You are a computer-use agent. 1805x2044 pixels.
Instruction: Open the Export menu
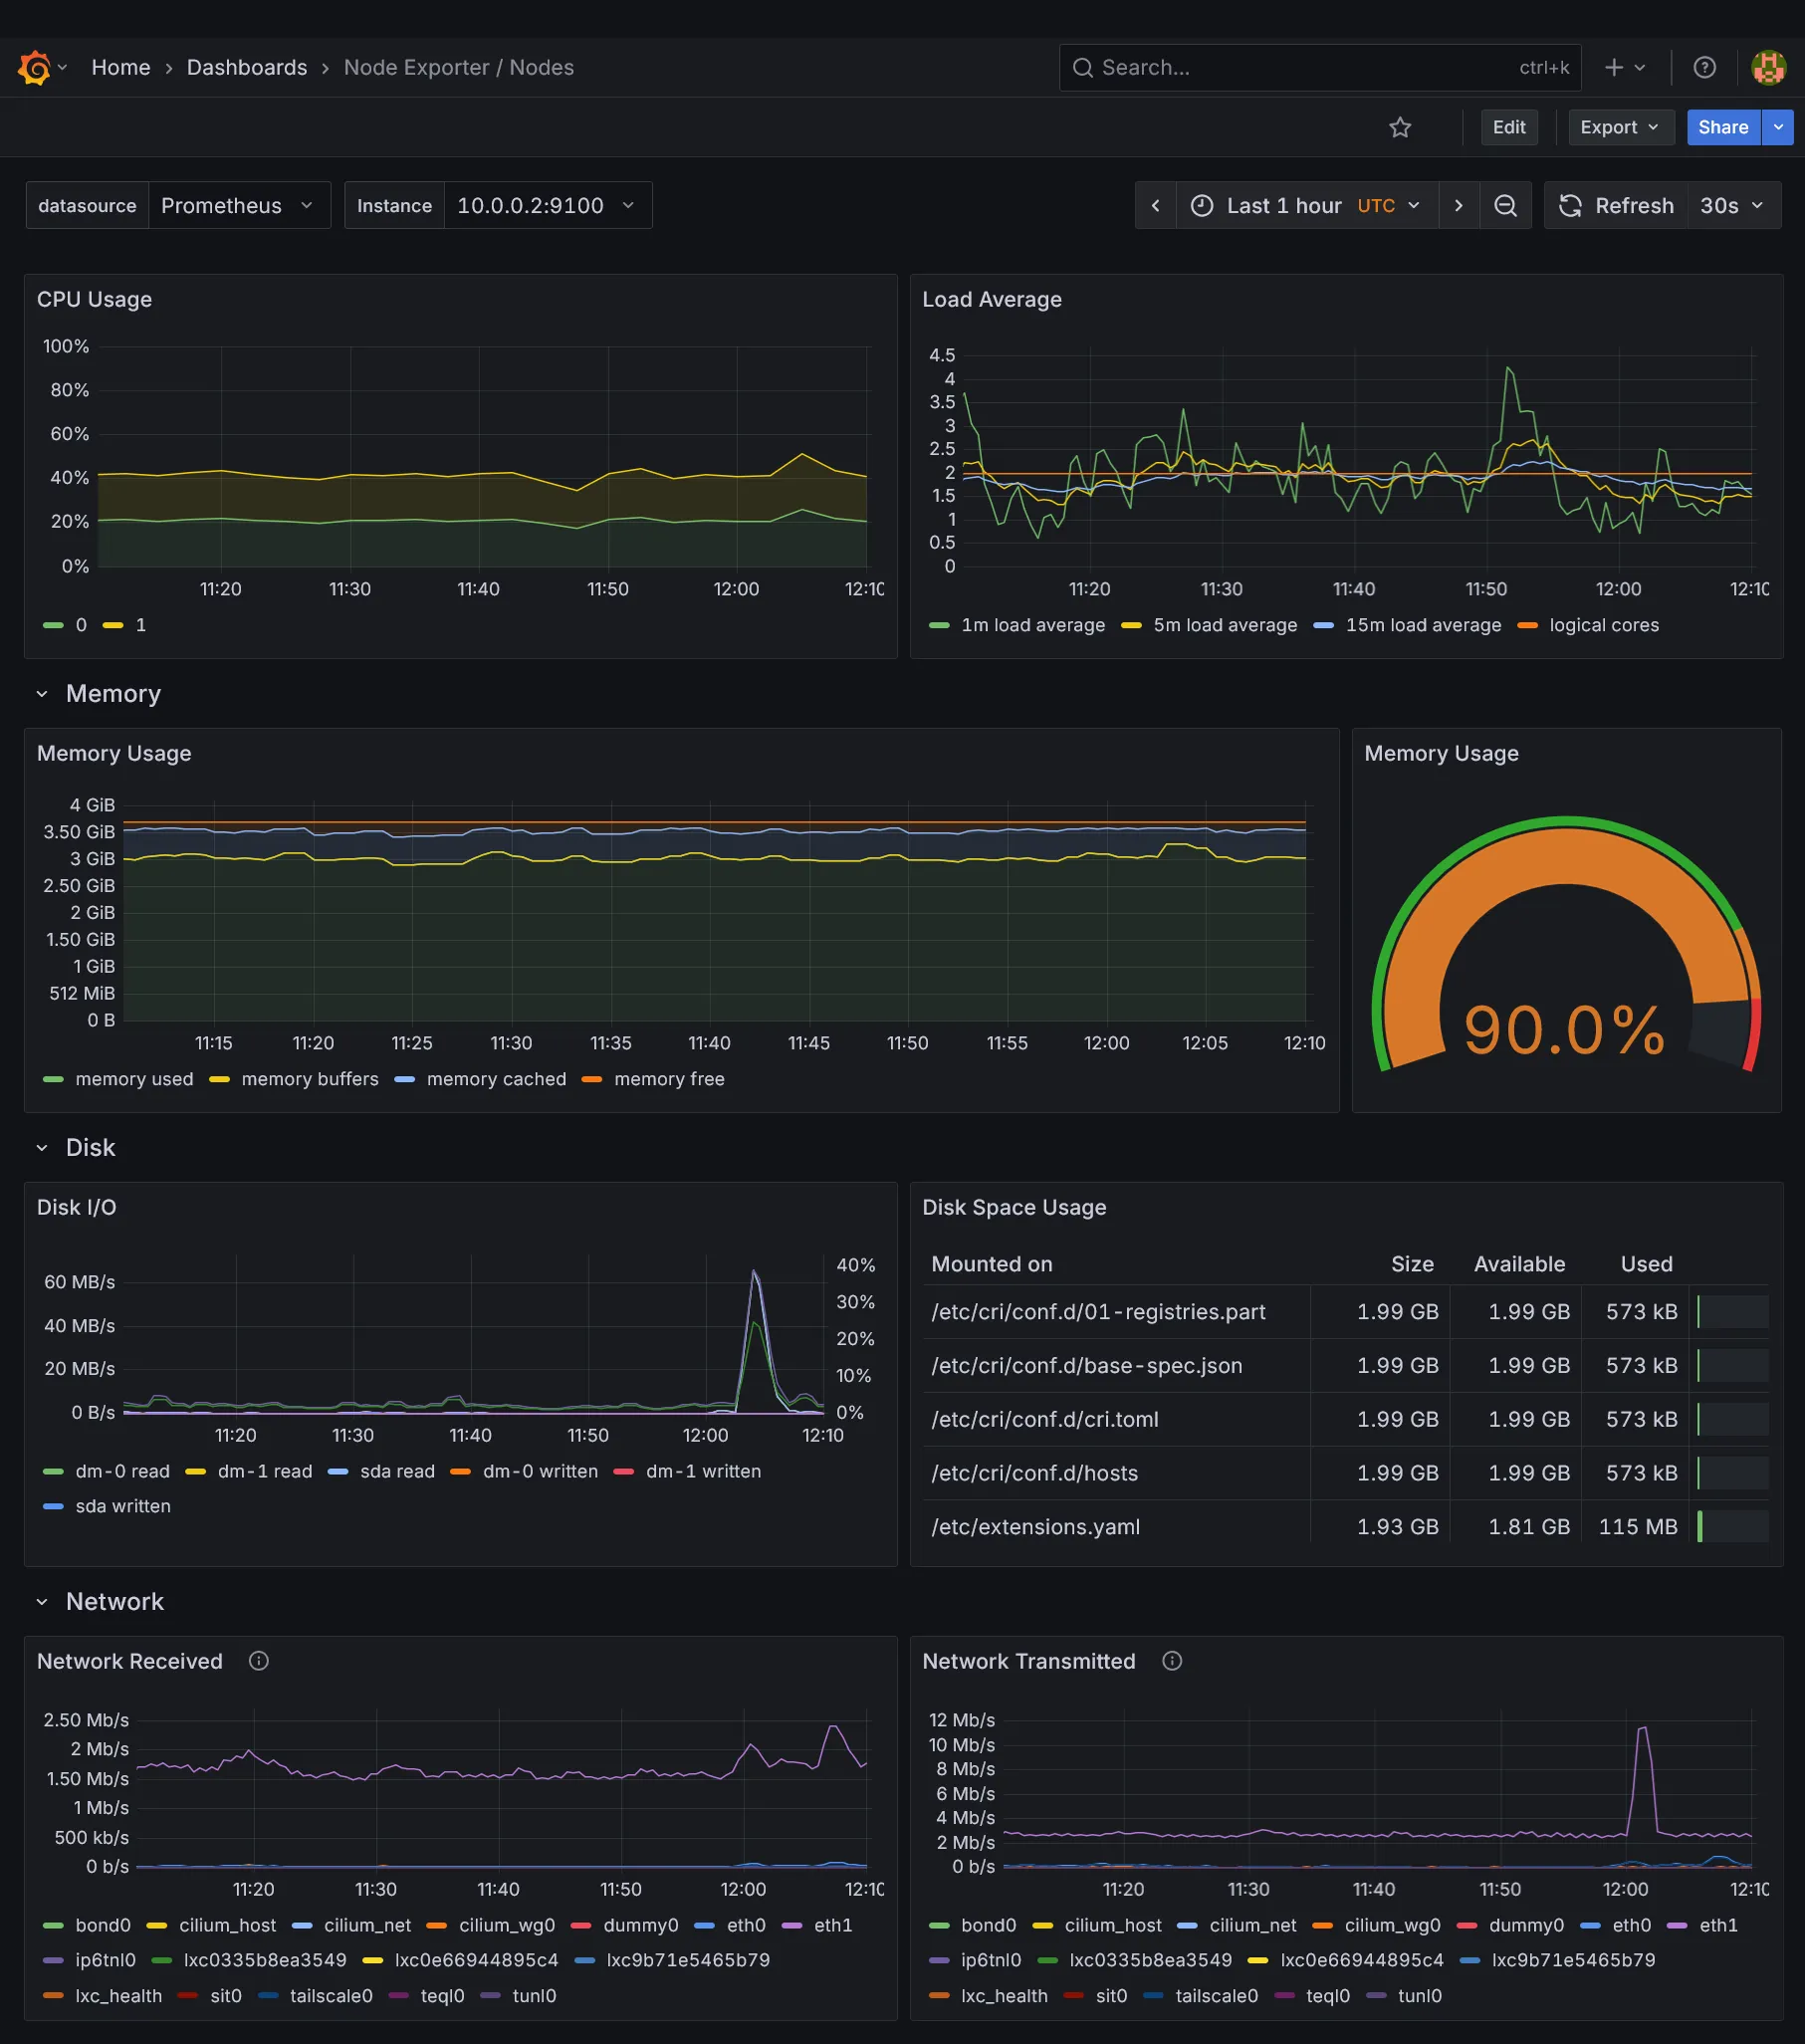pyautogui.click(x=1619, y=127)
